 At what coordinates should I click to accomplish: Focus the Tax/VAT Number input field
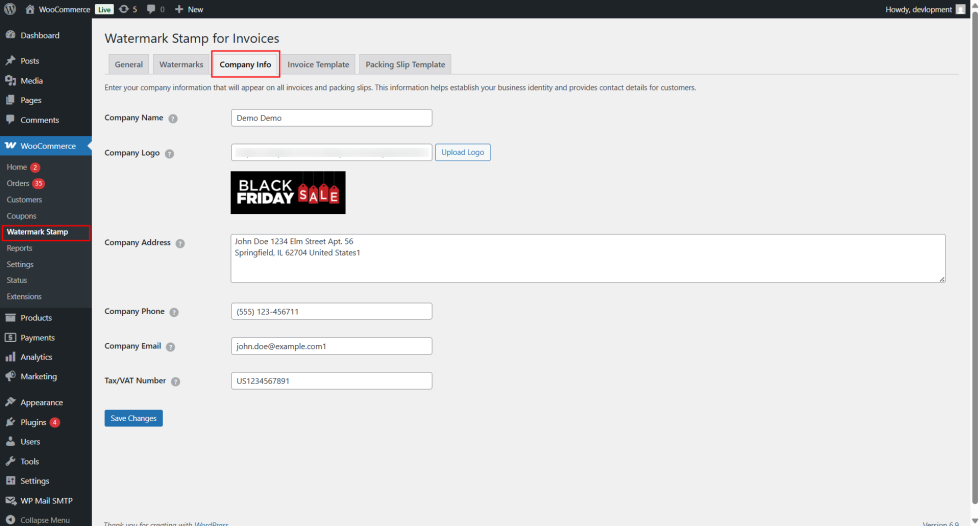[x=331, y=380]
